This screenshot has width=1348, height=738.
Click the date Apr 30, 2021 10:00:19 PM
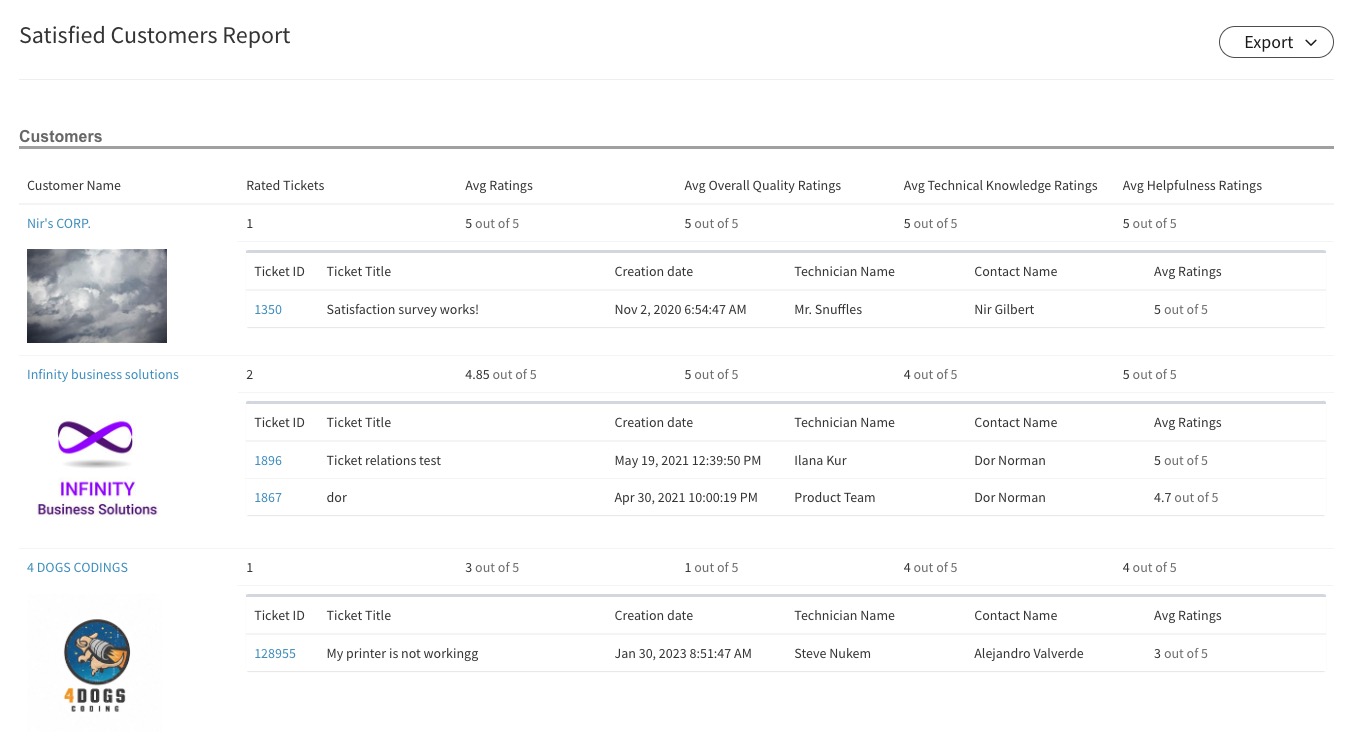click(x=686, y=498)
